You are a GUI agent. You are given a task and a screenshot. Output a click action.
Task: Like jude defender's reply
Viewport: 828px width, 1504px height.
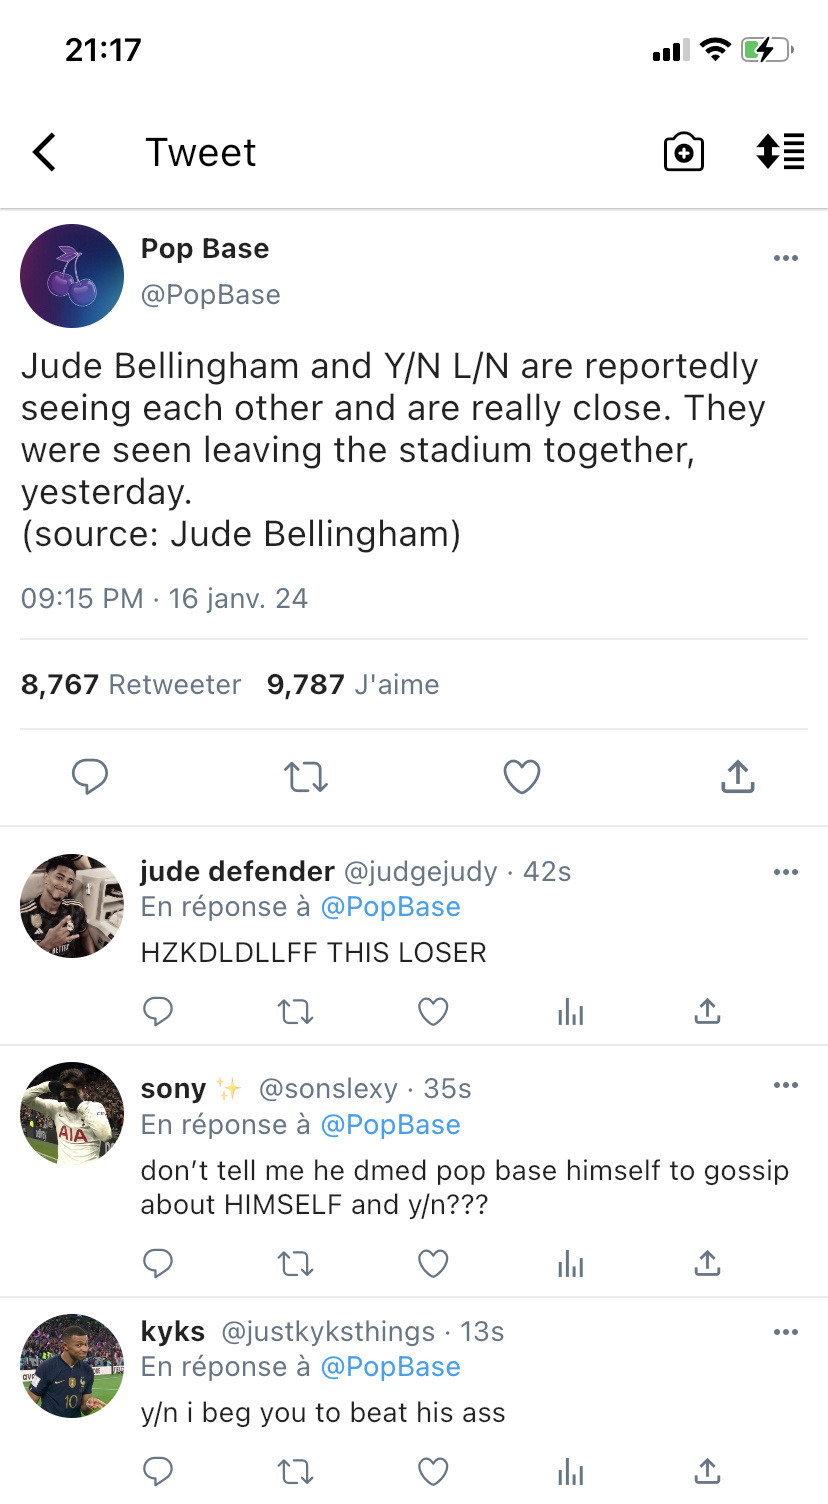(432, 1012)
